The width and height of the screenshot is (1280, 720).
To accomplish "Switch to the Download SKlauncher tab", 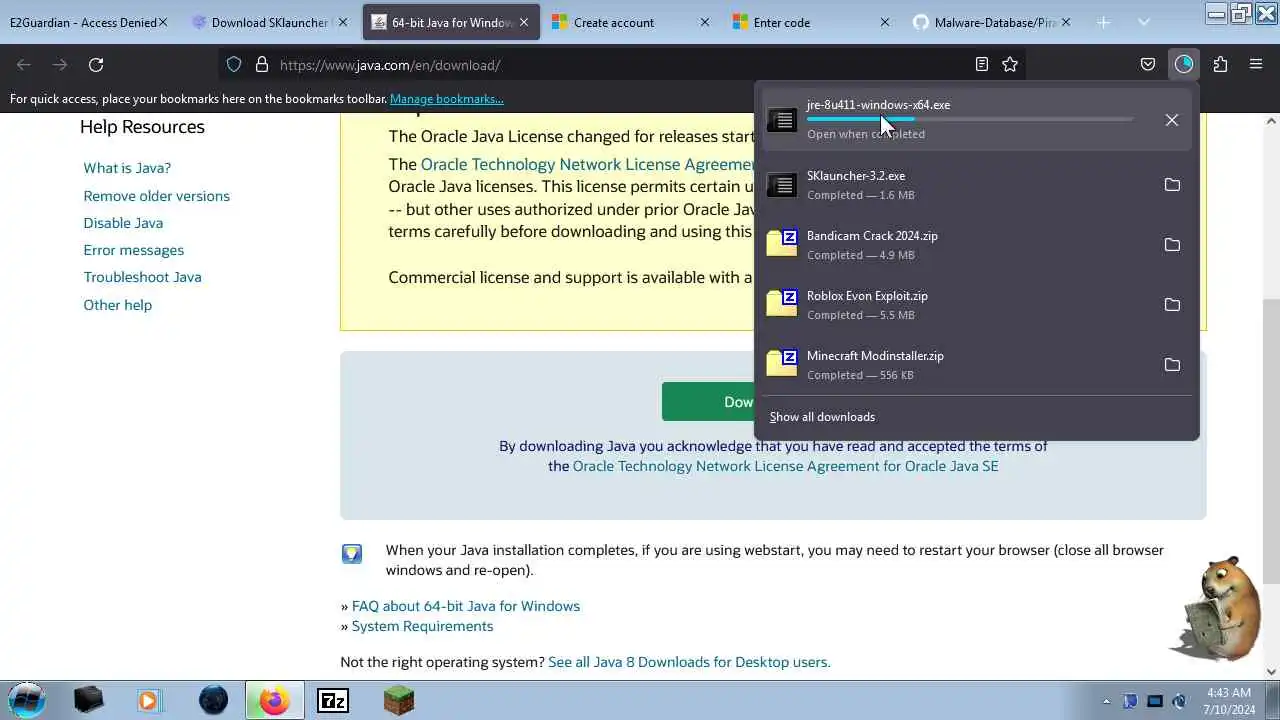I will [x=270, y=22].
